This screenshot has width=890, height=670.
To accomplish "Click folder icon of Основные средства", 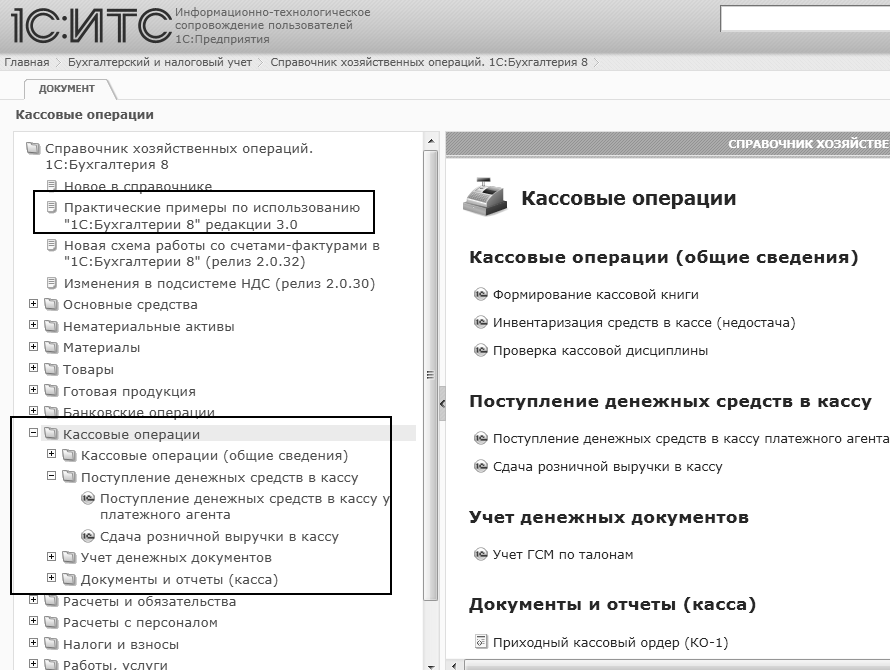I will (52, 304).
